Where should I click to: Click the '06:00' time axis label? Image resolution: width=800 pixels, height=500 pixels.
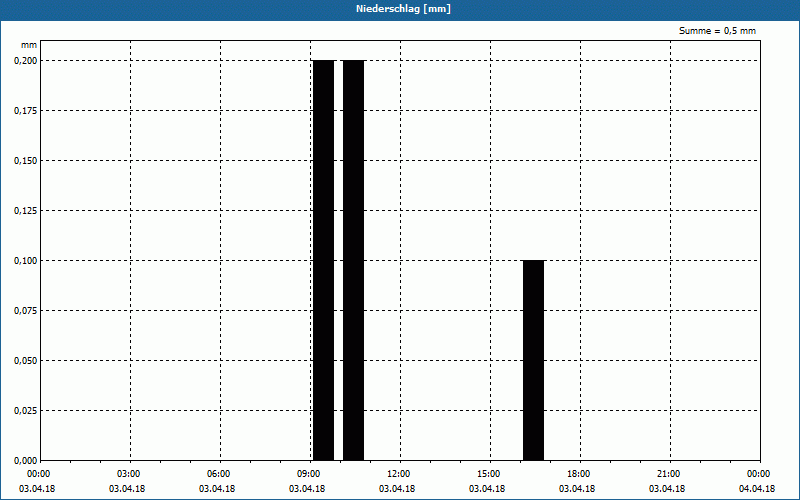tap(218, 474)
